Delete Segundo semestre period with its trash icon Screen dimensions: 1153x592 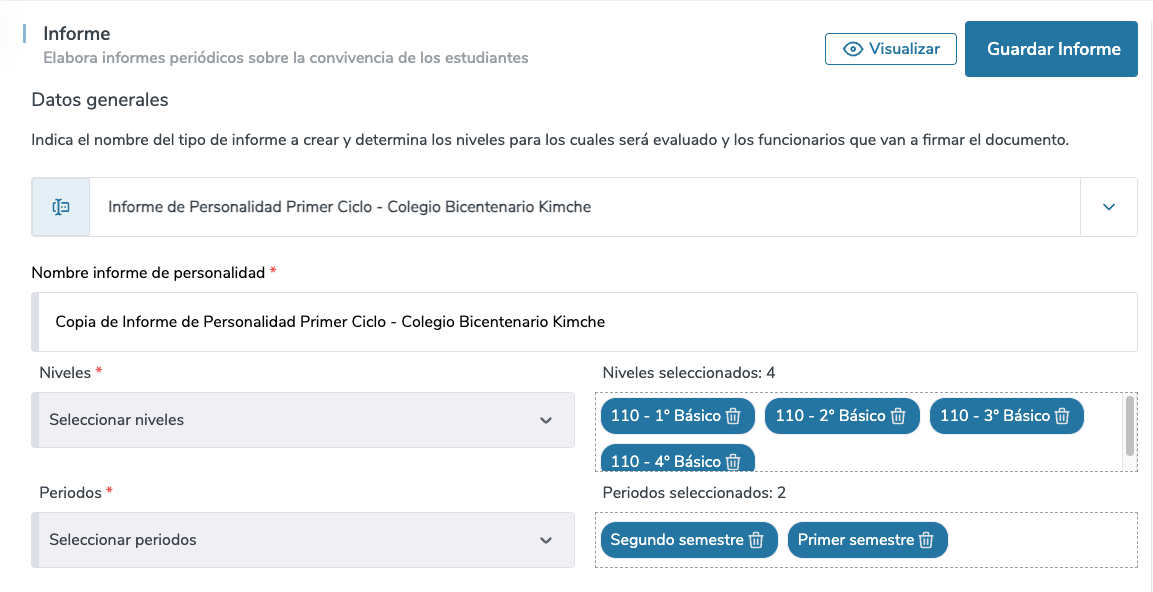pyautogui.click(x=756, y=540)
